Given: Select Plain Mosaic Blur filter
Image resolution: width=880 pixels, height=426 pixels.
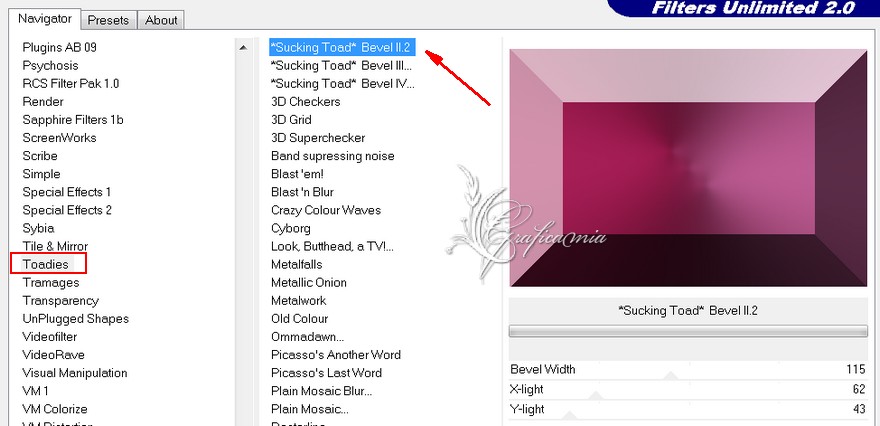Looking at the screenshot, I should click(x=322, y=391).
